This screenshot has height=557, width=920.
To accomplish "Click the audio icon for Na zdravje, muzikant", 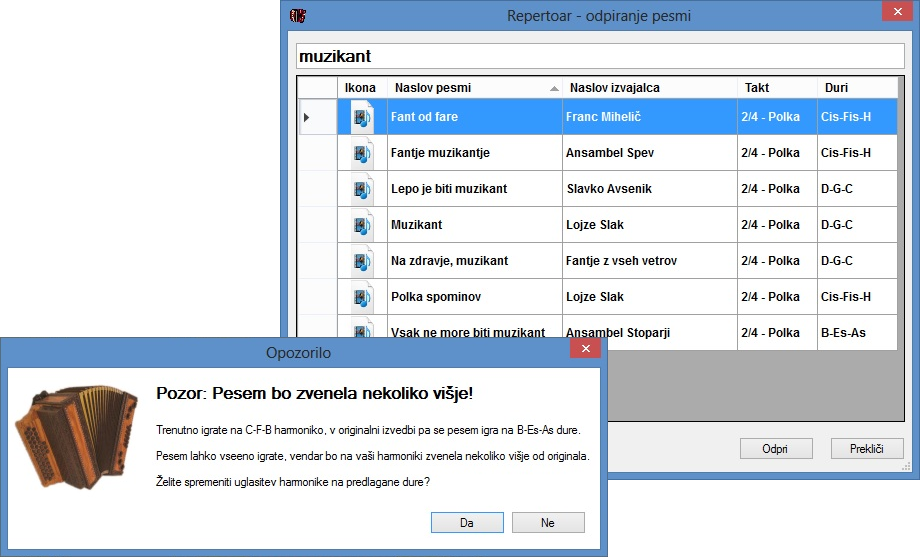I will 361,261.
